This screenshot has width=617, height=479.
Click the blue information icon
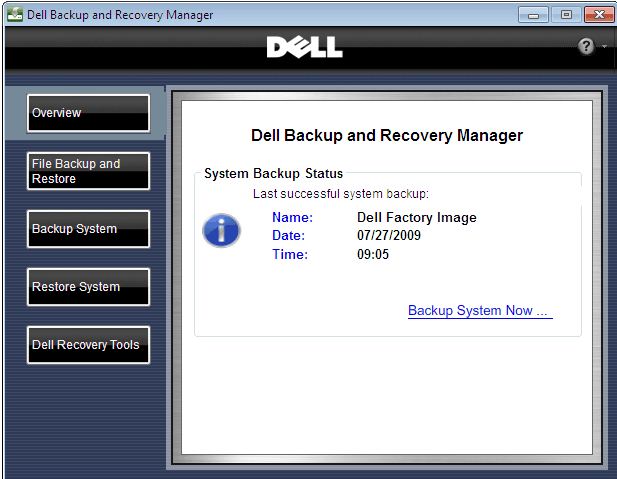pos(221,231)
